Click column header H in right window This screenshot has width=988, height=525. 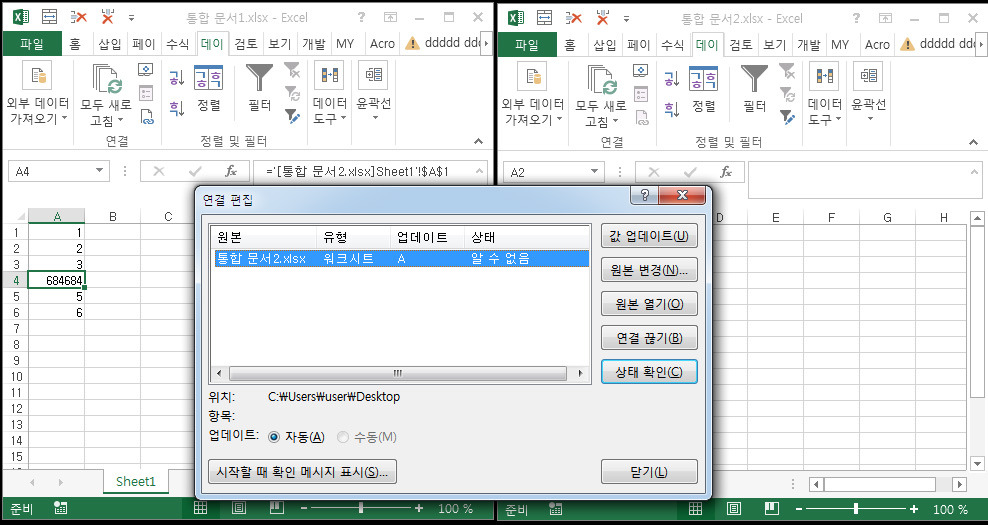click(943, 217)
